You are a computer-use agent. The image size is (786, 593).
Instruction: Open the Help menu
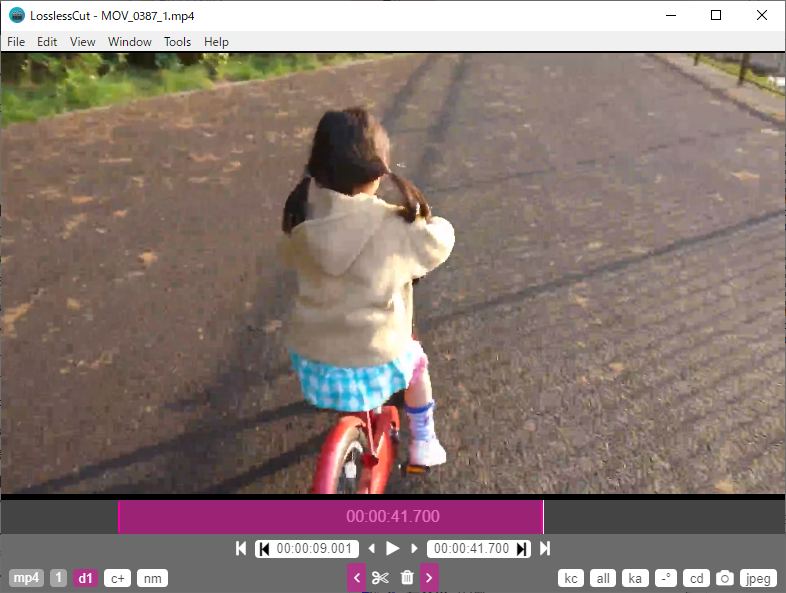pyautogui.click(x=216, y=42)
